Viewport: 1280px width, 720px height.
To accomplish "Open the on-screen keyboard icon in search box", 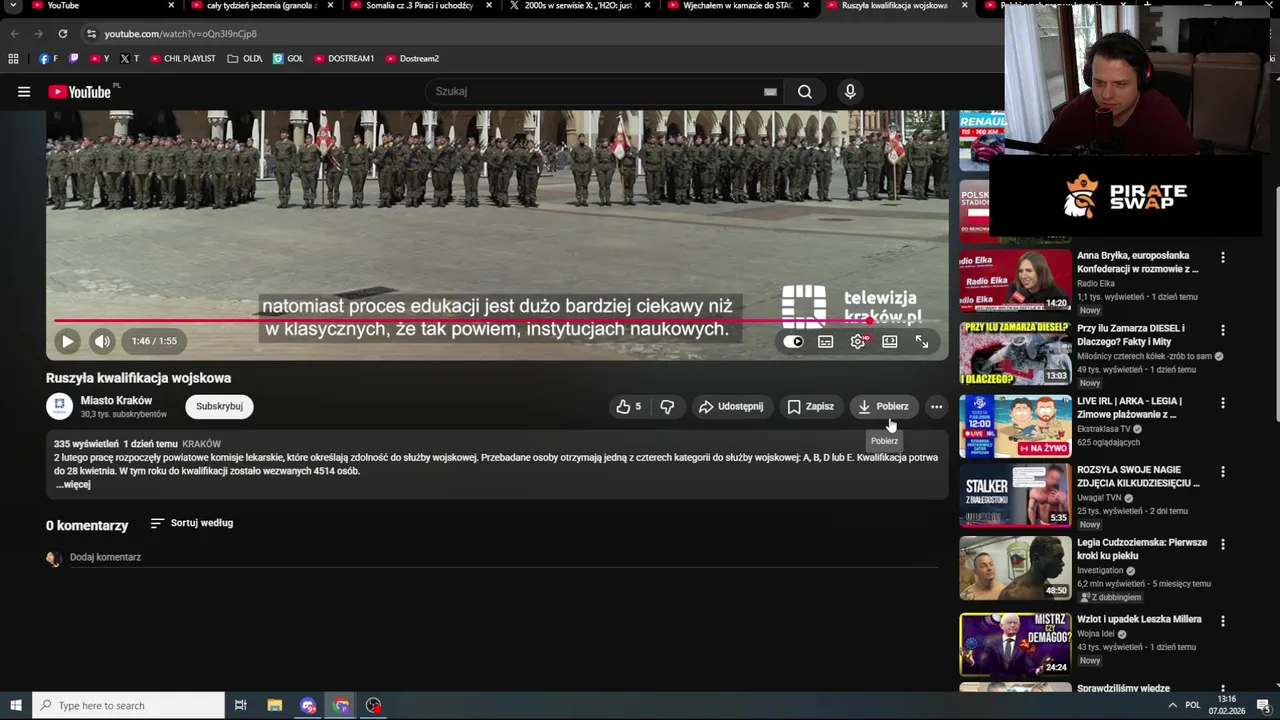I will [x=770, y=92].
